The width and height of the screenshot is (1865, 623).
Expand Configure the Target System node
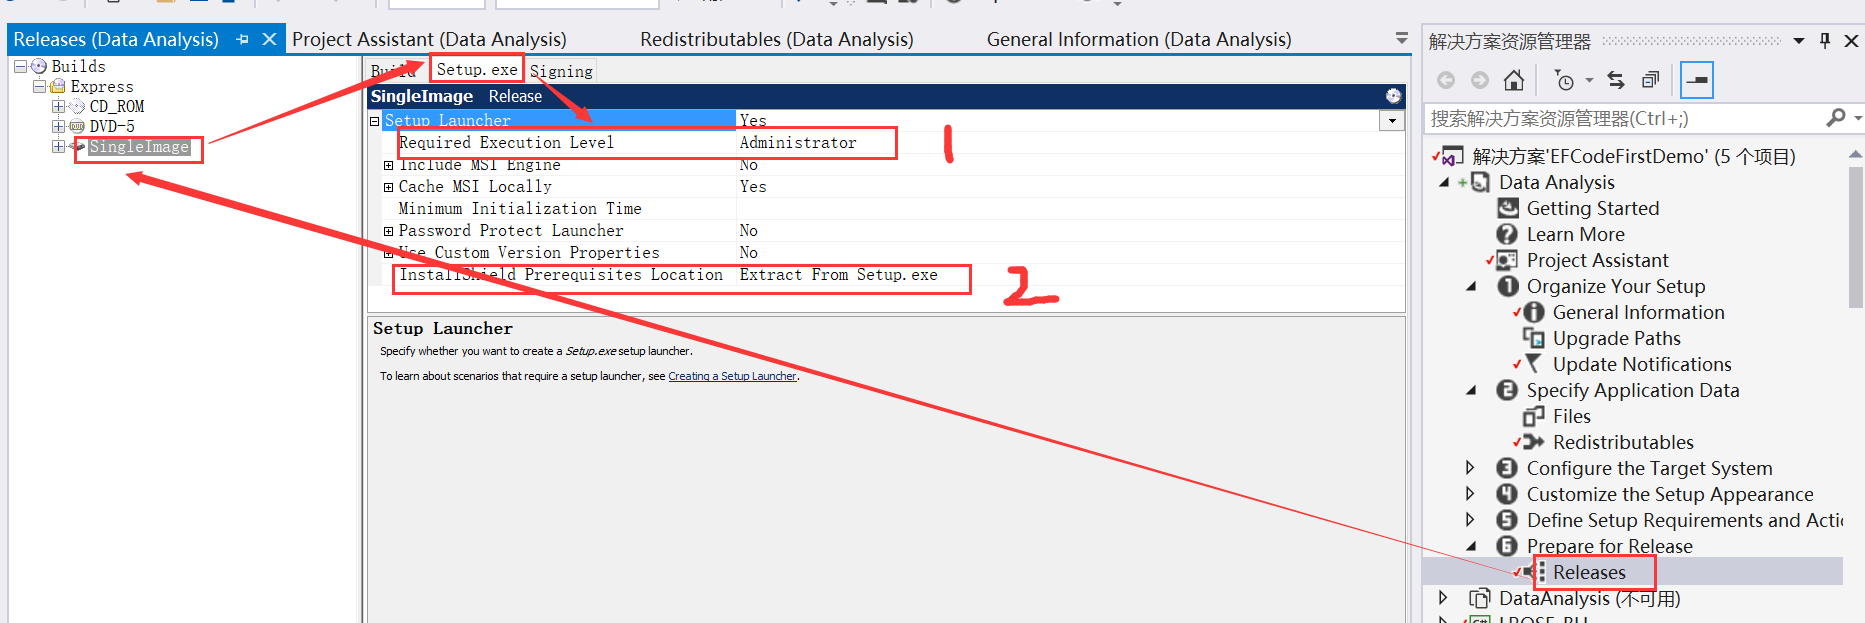[x=1470, y=468]
